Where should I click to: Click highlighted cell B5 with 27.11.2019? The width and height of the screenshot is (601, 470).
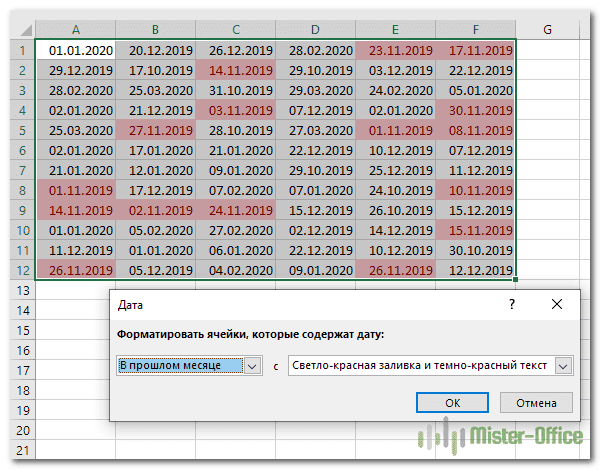coord(155,130)
